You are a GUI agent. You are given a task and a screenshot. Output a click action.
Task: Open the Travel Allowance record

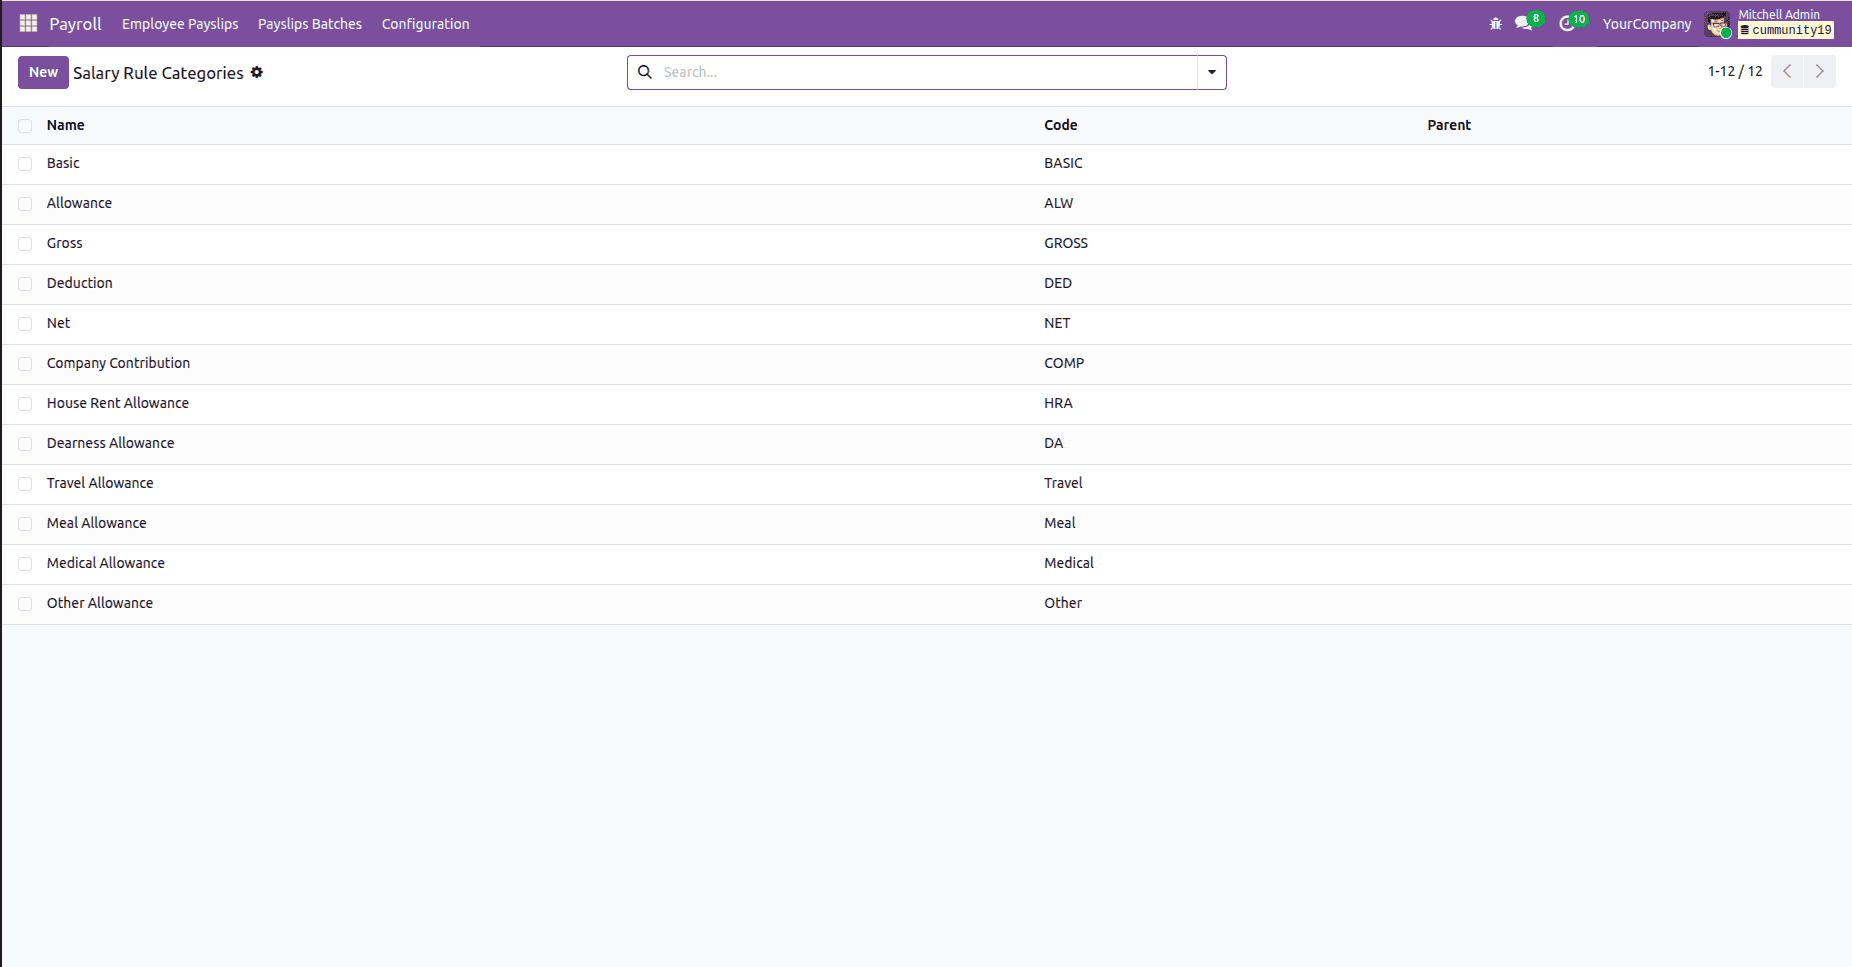coord(100,483)
